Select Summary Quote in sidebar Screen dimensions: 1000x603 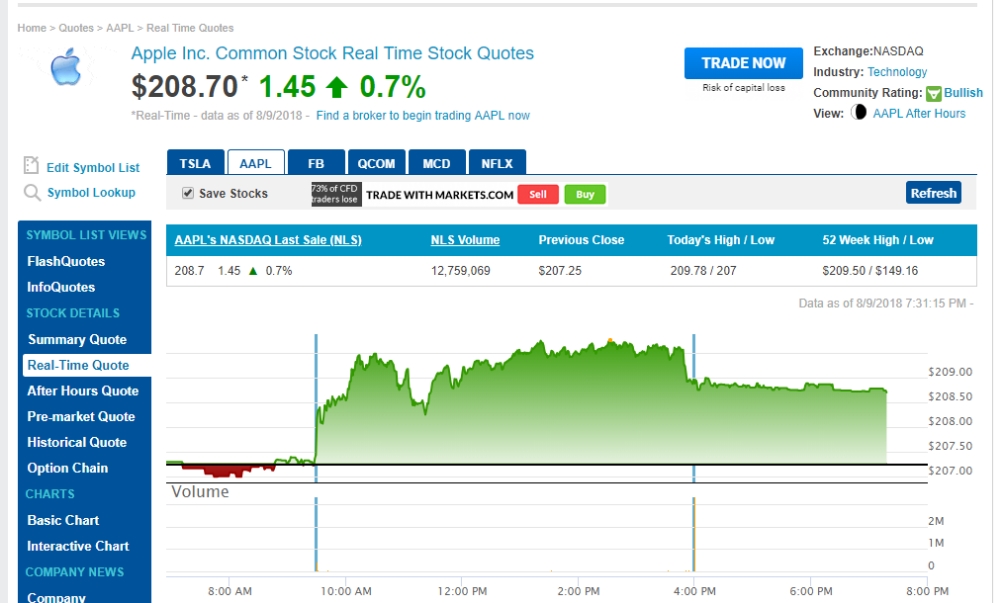coord(77,340)
